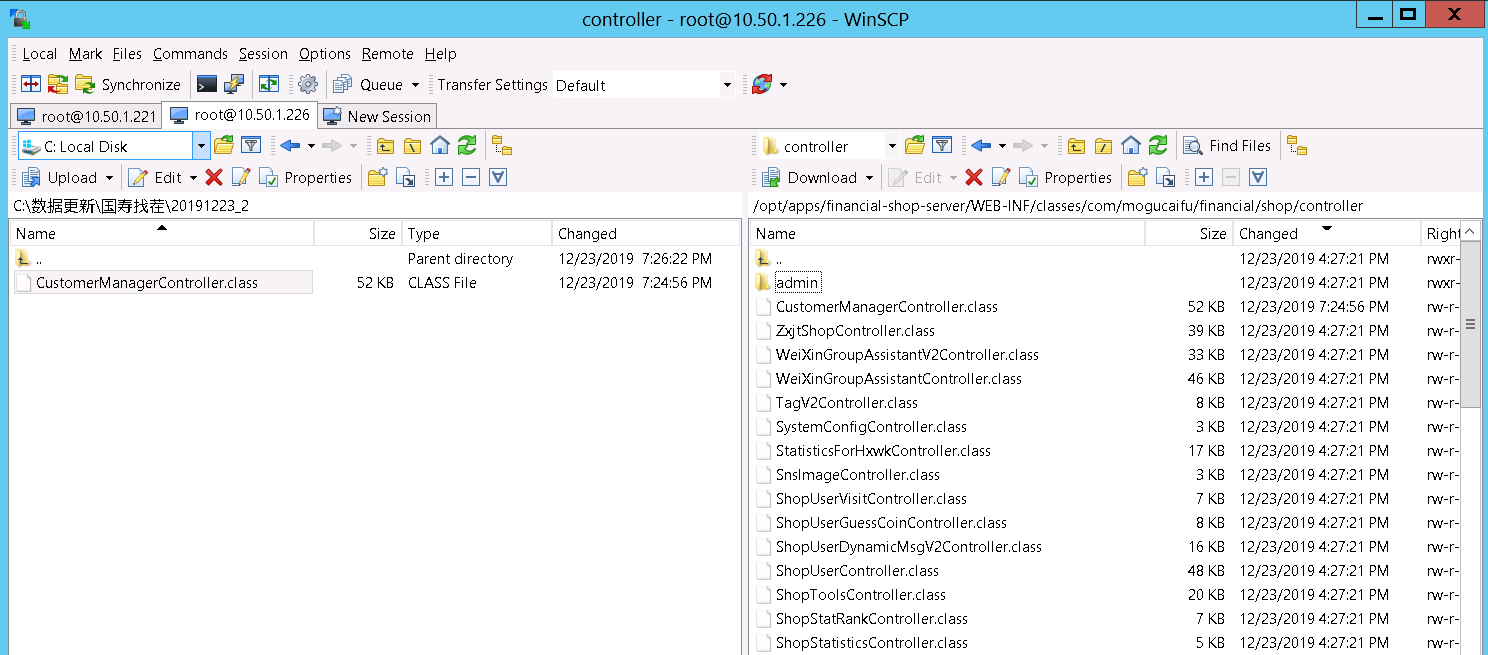Toggle the filter funnel on local panel
Image resolution: width=1488 pixels, height=655 pixels.
point(251,145)
